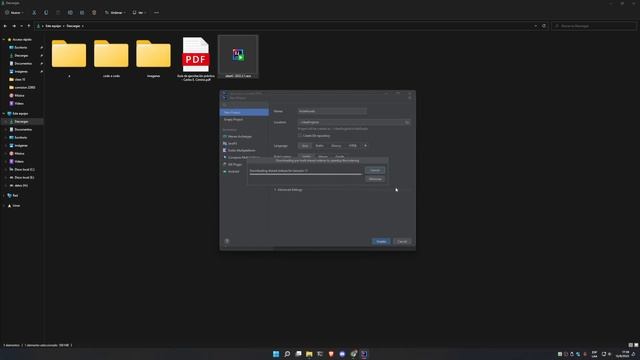This screenshot has width=640, height=360.
Task: Select Java as project language
Action: pos(305,146)
